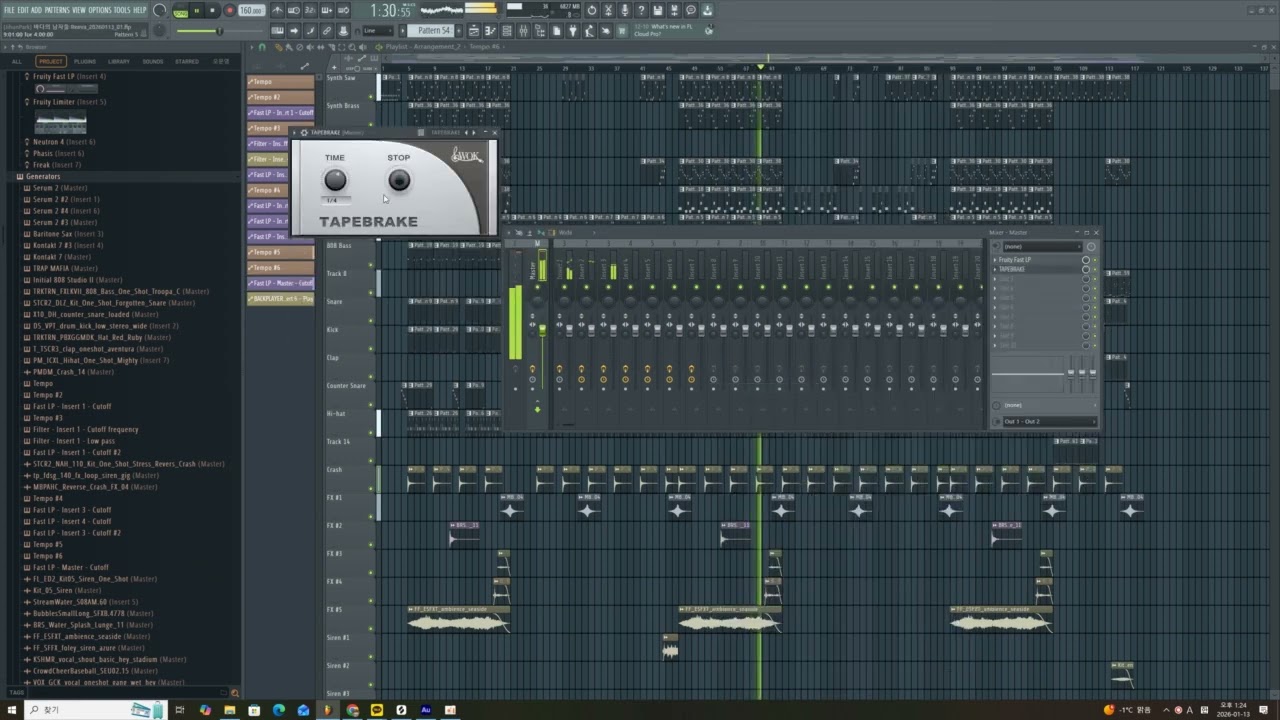The width and height of the screenshot is (1280, 720).
Task: Open the Mixer view icon in toolbar
Action: (523, 30)
